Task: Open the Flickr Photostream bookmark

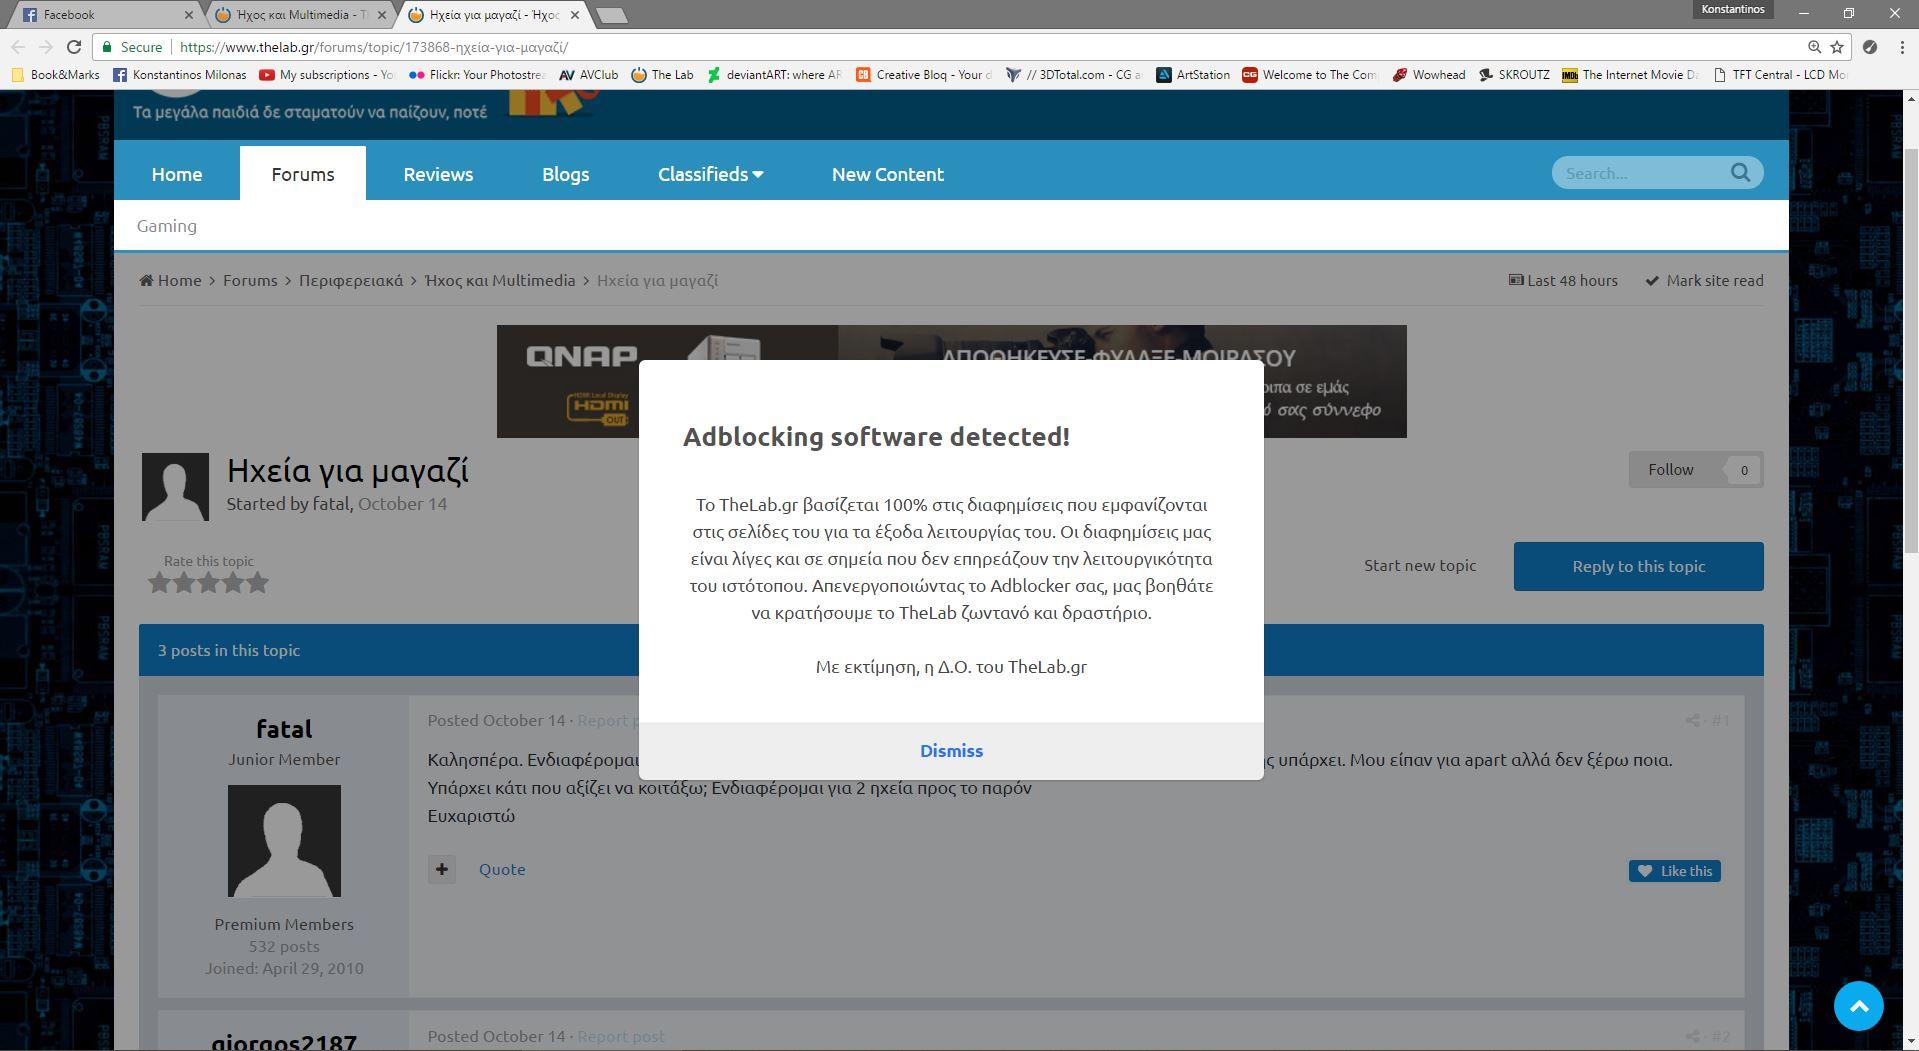Action: 476,75
